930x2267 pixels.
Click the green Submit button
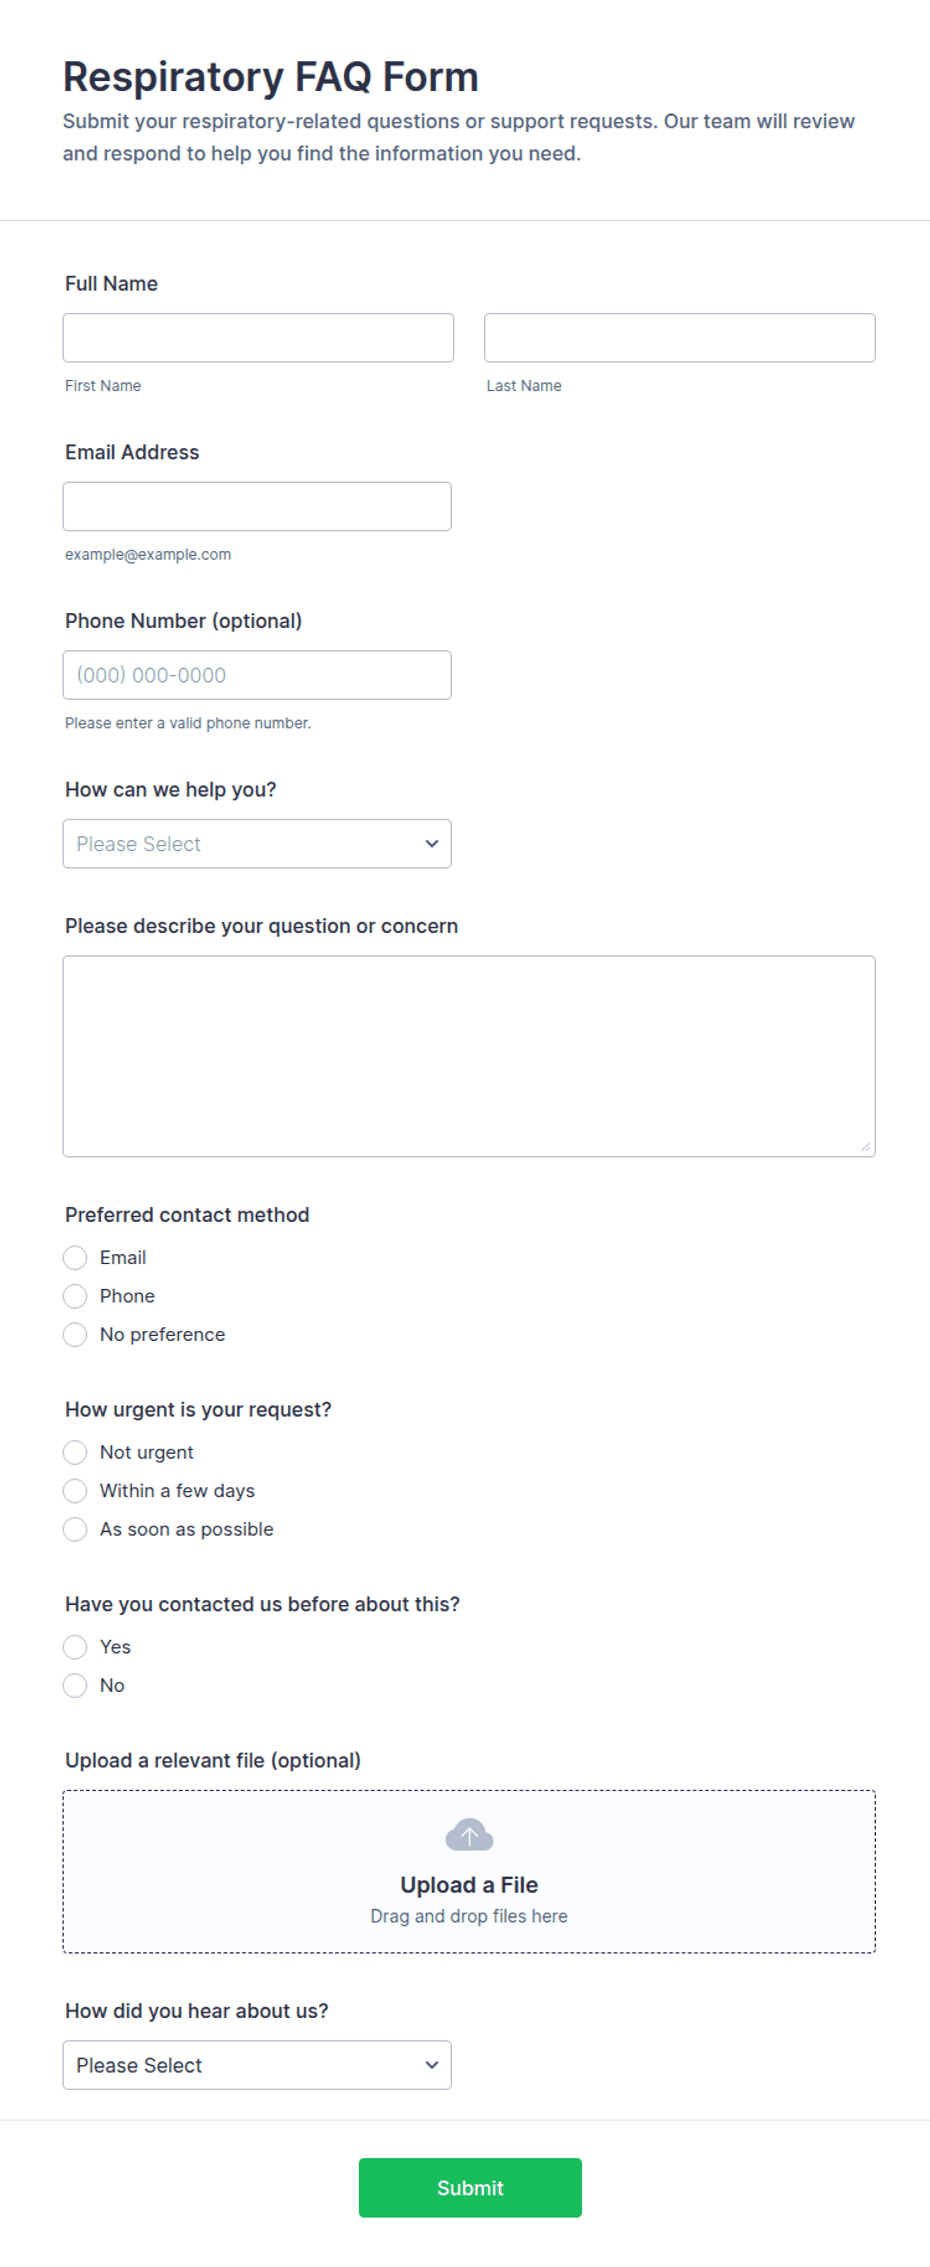(x=470, y=2187)
